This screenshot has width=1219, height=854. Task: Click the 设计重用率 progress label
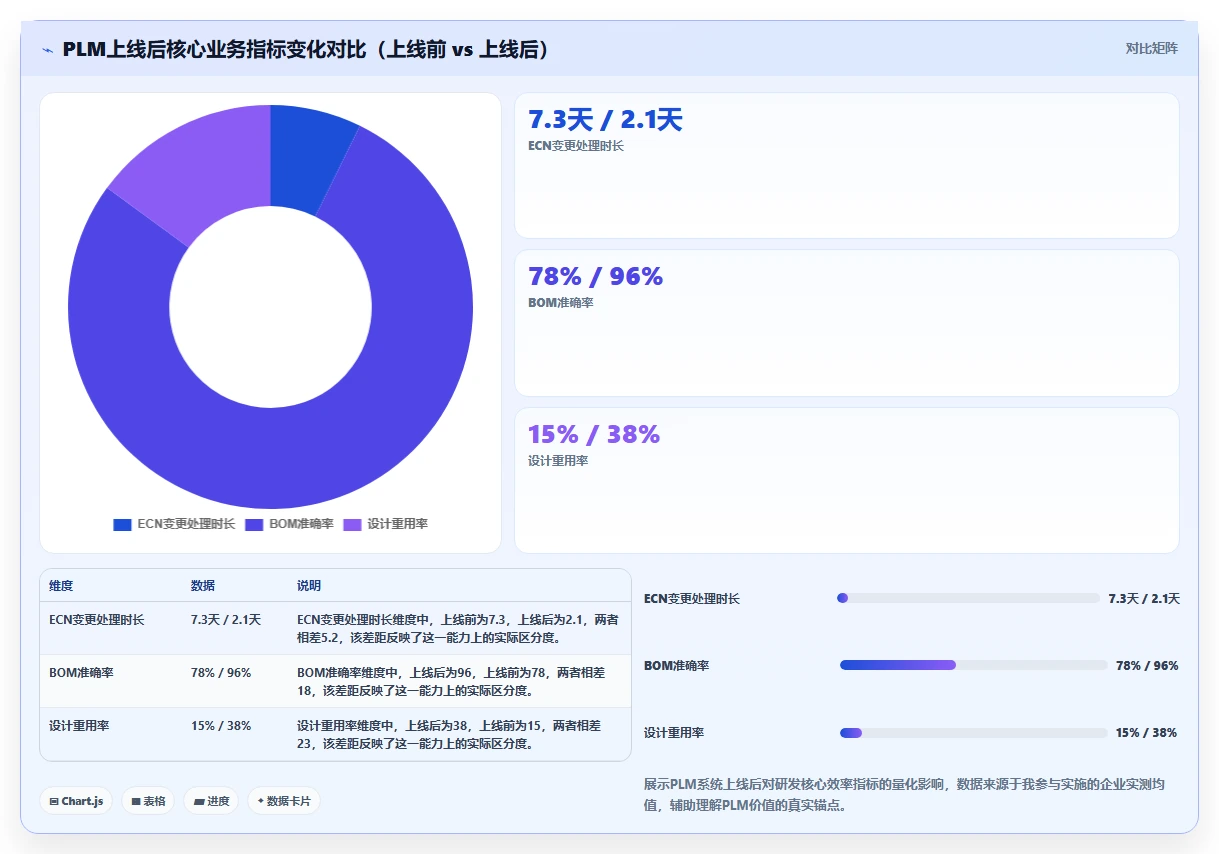[x=674, y=733]
